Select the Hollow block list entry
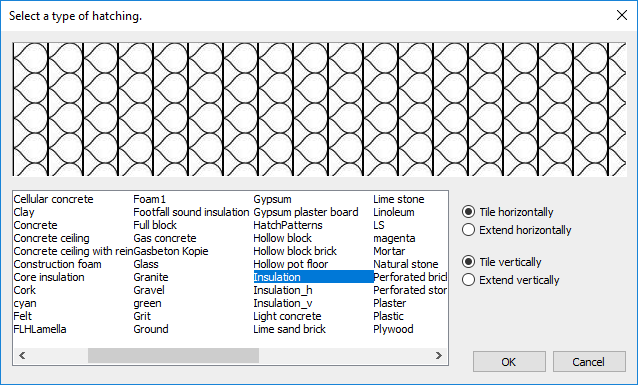 click(282, 238)
